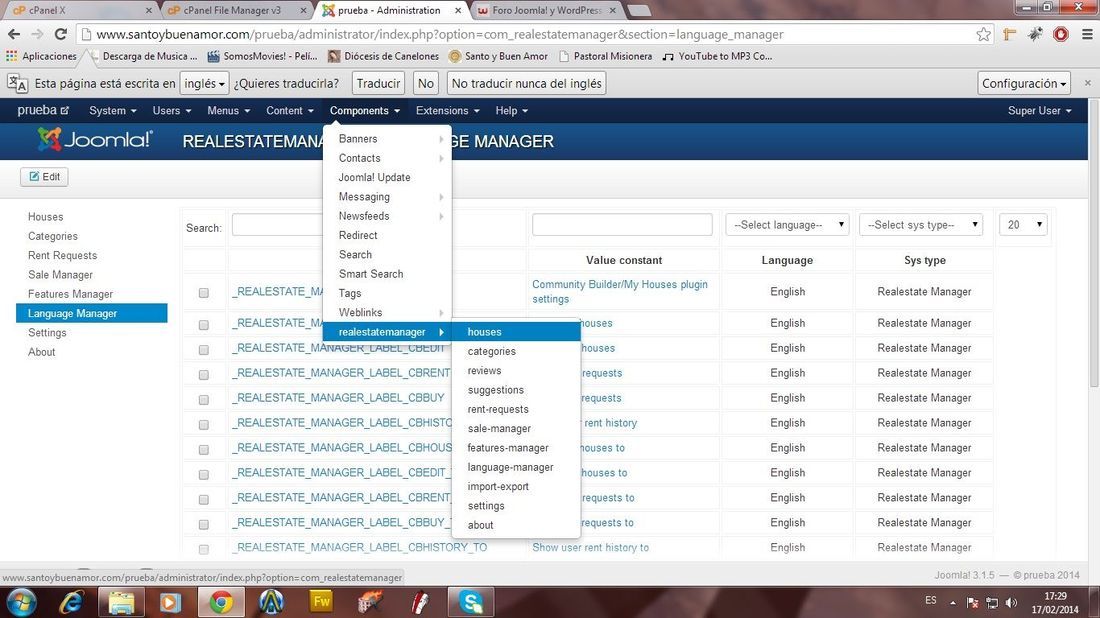Click the volume speaker tray icon
This screenshot has height=618, width=1100.
(1011, 603)
